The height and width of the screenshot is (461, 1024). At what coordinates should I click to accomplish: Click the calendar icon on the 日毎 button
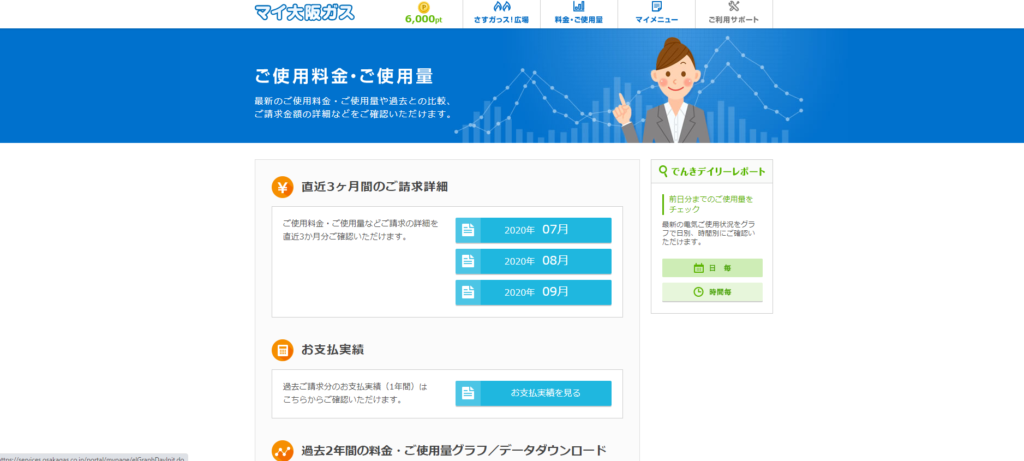click(699, 268)
